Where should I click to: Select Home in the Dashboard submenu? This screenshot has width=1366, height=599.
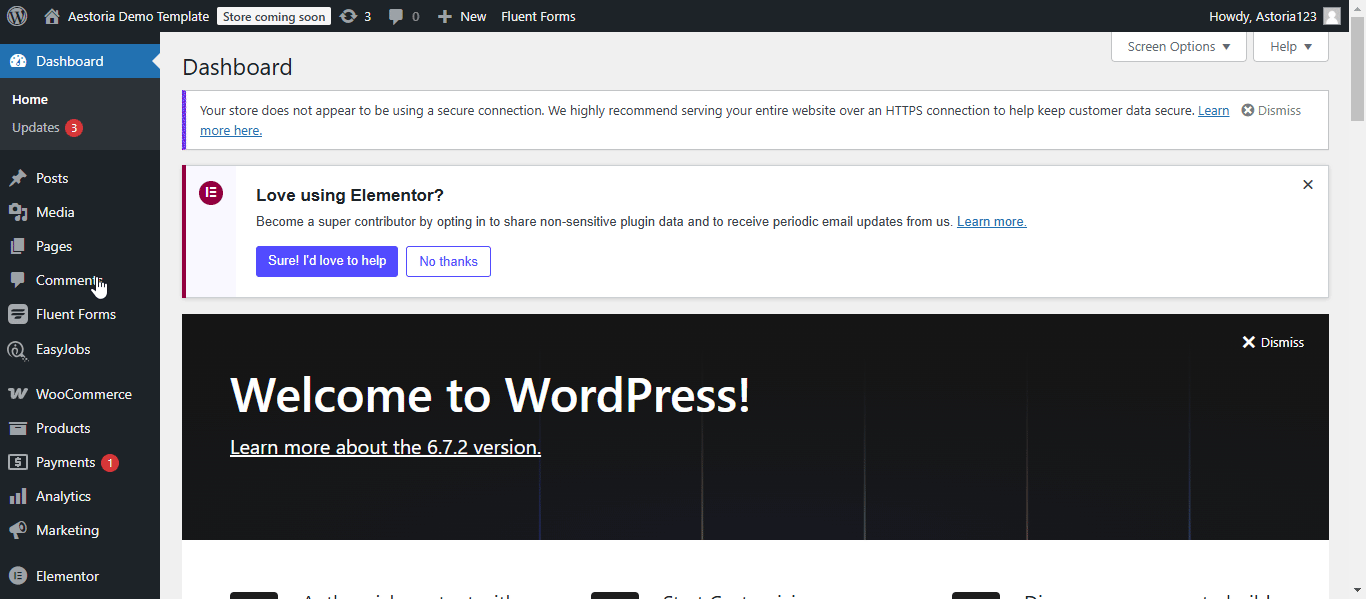tap(30, 100)
